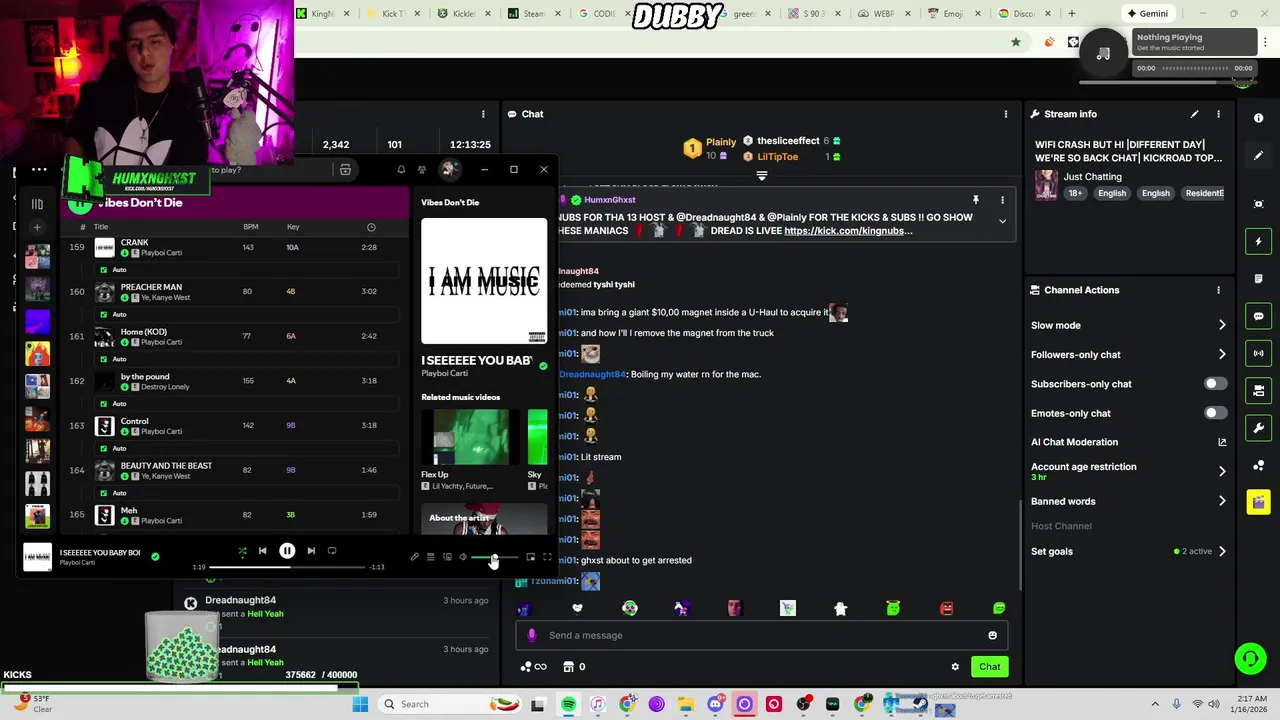Toggle Auto checkbox under by the pound
This screenshot has width=1280, height=720.
(x=104, y=404)
